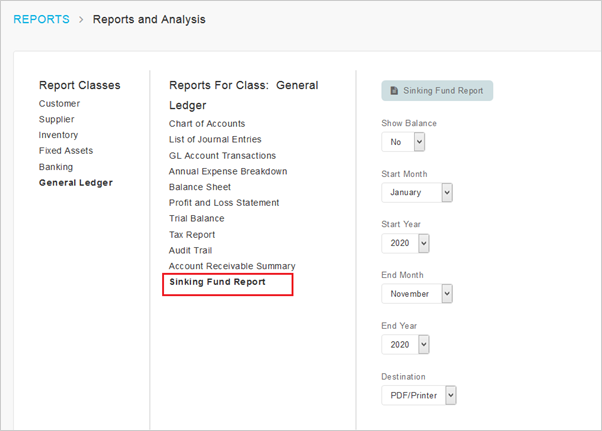The width and height of the screenshot is (602, 431).
Task: Click the Sinking Fund Report button
Action: coord(437,91)
